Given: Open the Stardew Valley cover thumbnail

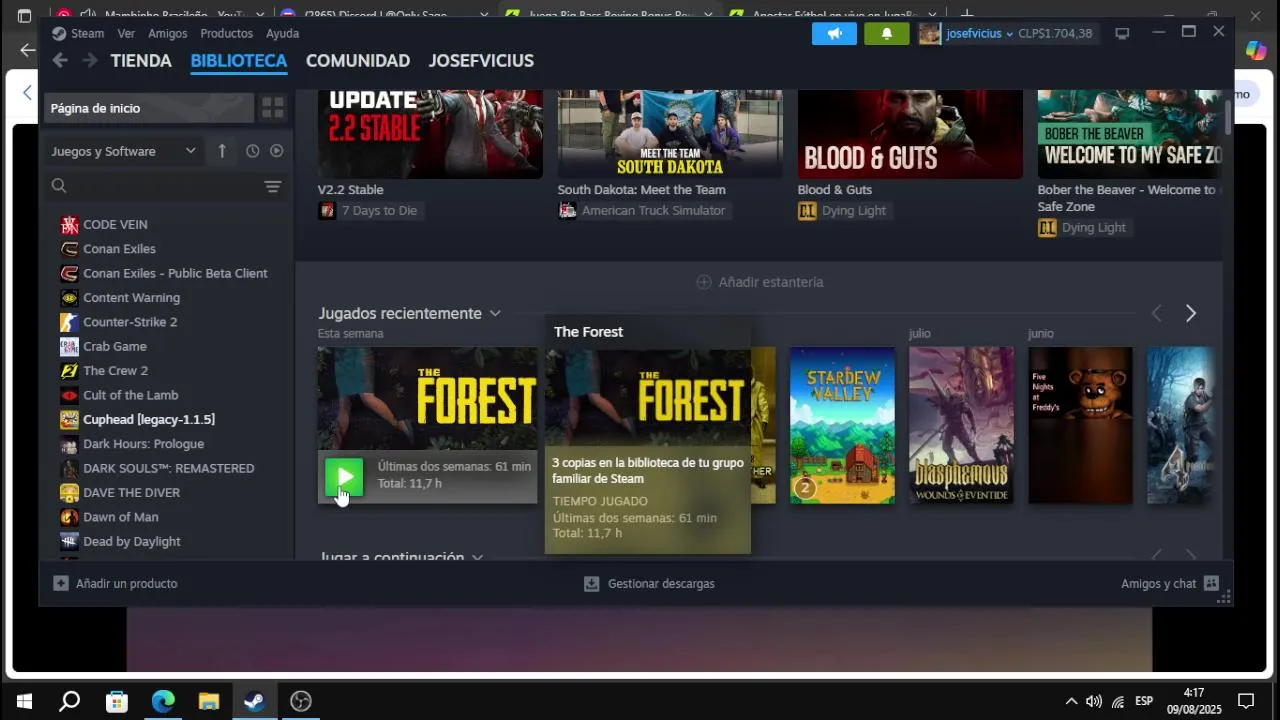Looking at the screenshot, I should (x=842, y=425).
